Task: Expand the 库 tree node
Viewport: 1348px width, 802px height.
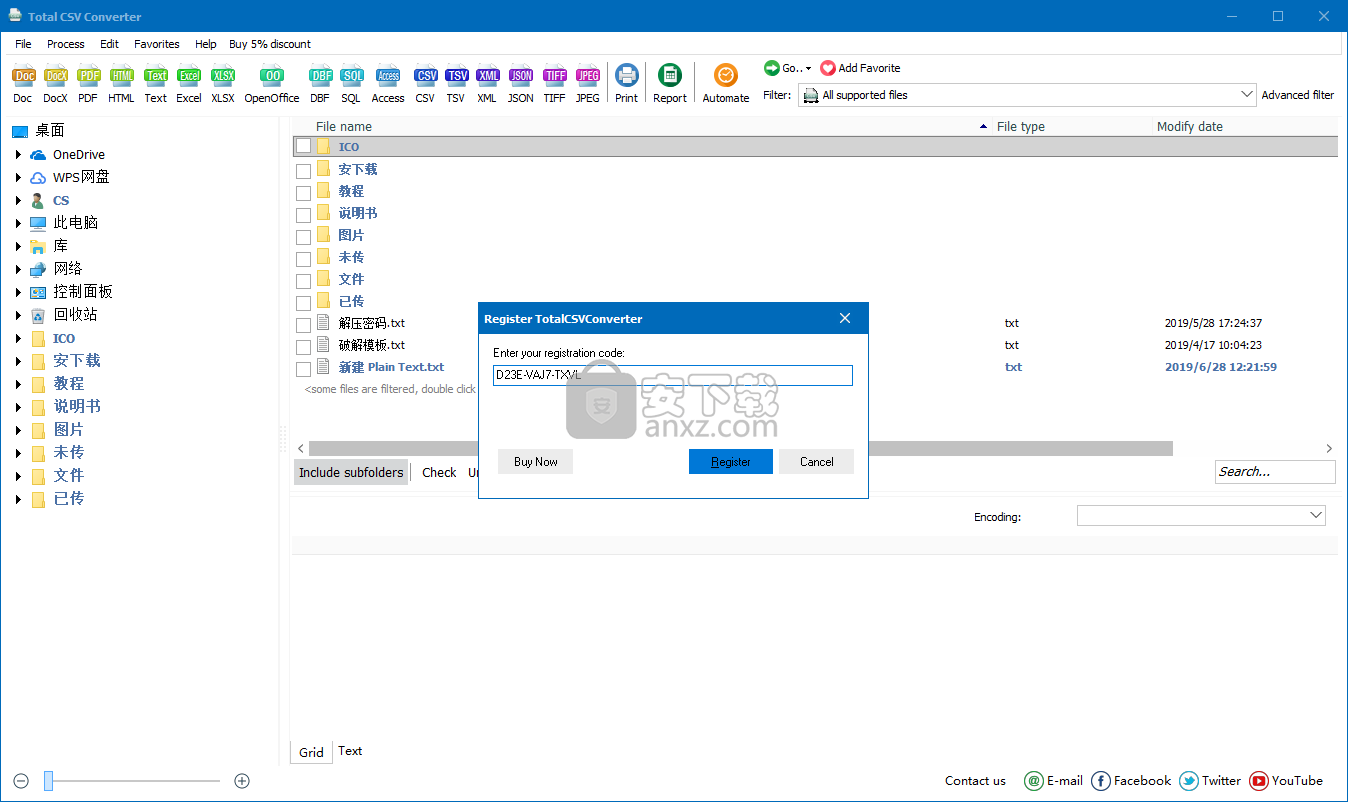Action: 18,247
